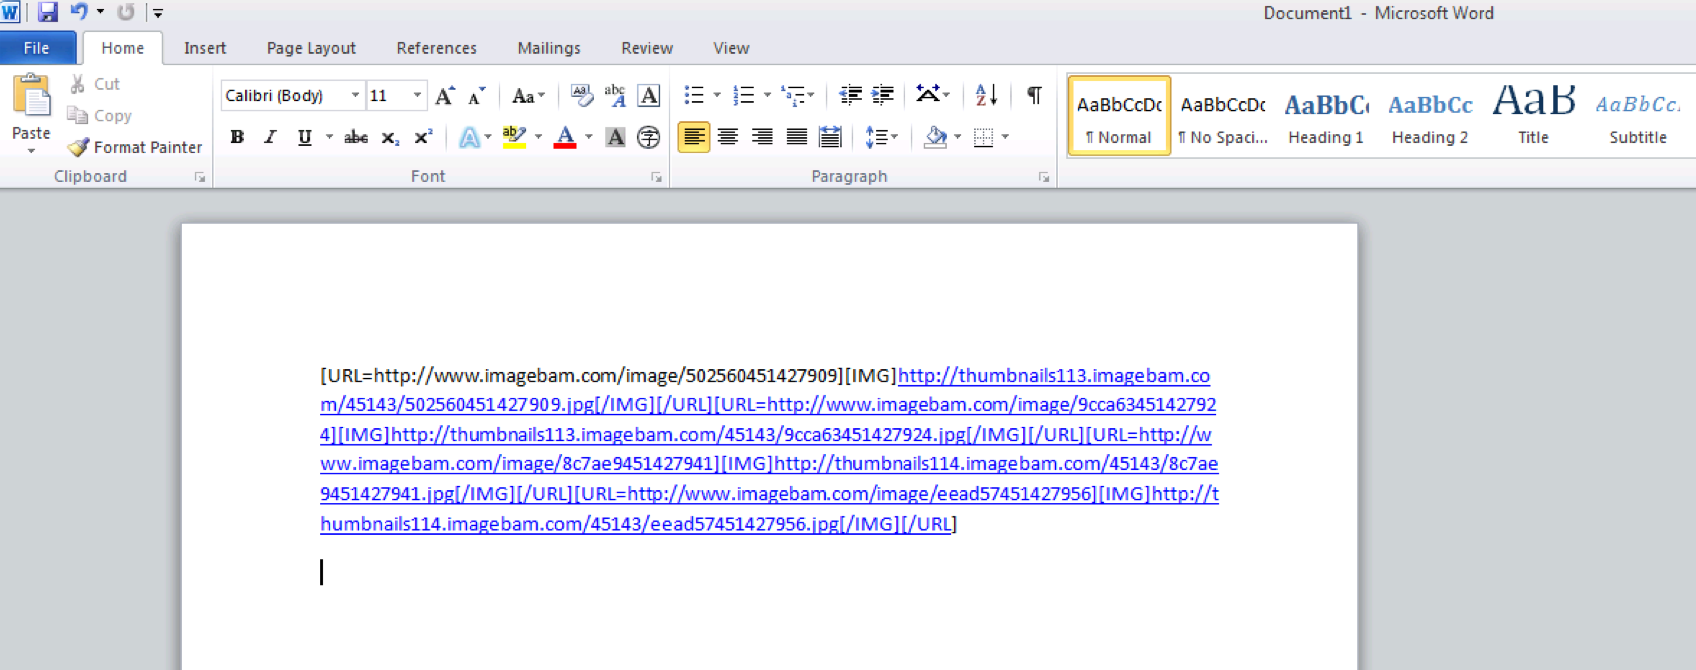Switch to the Mailings tab
Image resolution: width=1696 pixels, height=670 pixels.
[x=548, y=48]
